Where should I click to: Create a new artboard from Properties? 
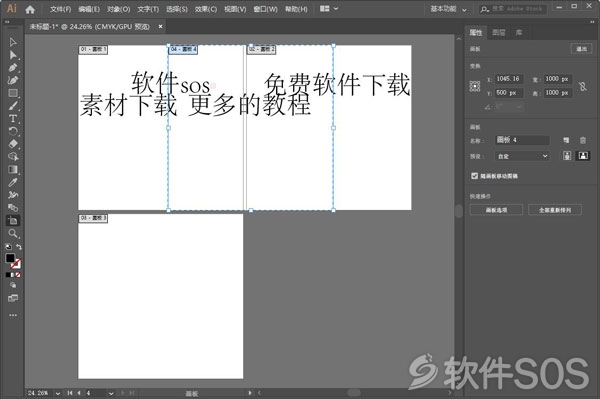point(566,140)
